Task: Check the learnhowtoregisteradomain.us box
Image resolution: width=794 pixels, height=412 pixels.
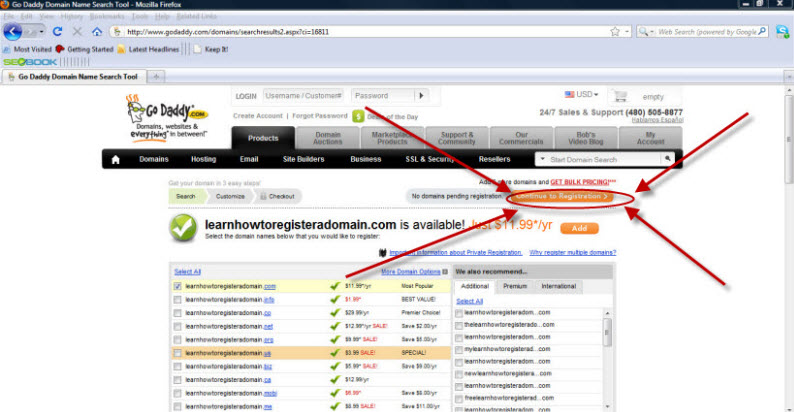Action: point(177,353)
